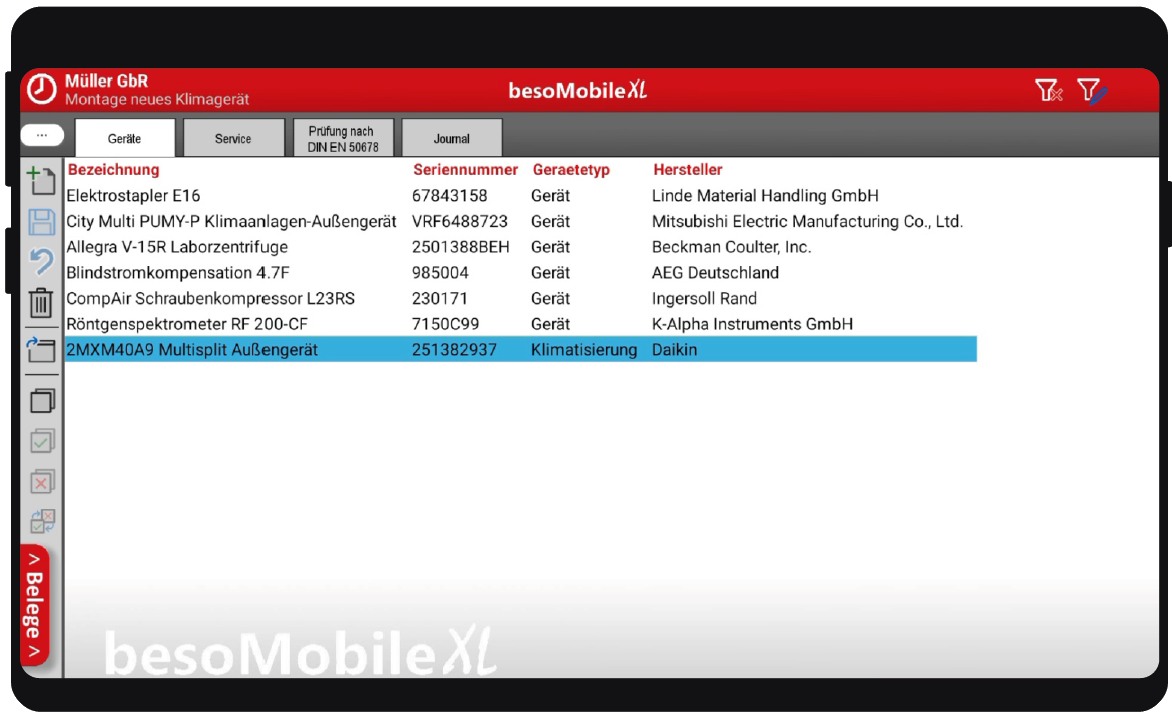Click serial number 67843158
Screen dimensions: 1172x717
point(449,196)
